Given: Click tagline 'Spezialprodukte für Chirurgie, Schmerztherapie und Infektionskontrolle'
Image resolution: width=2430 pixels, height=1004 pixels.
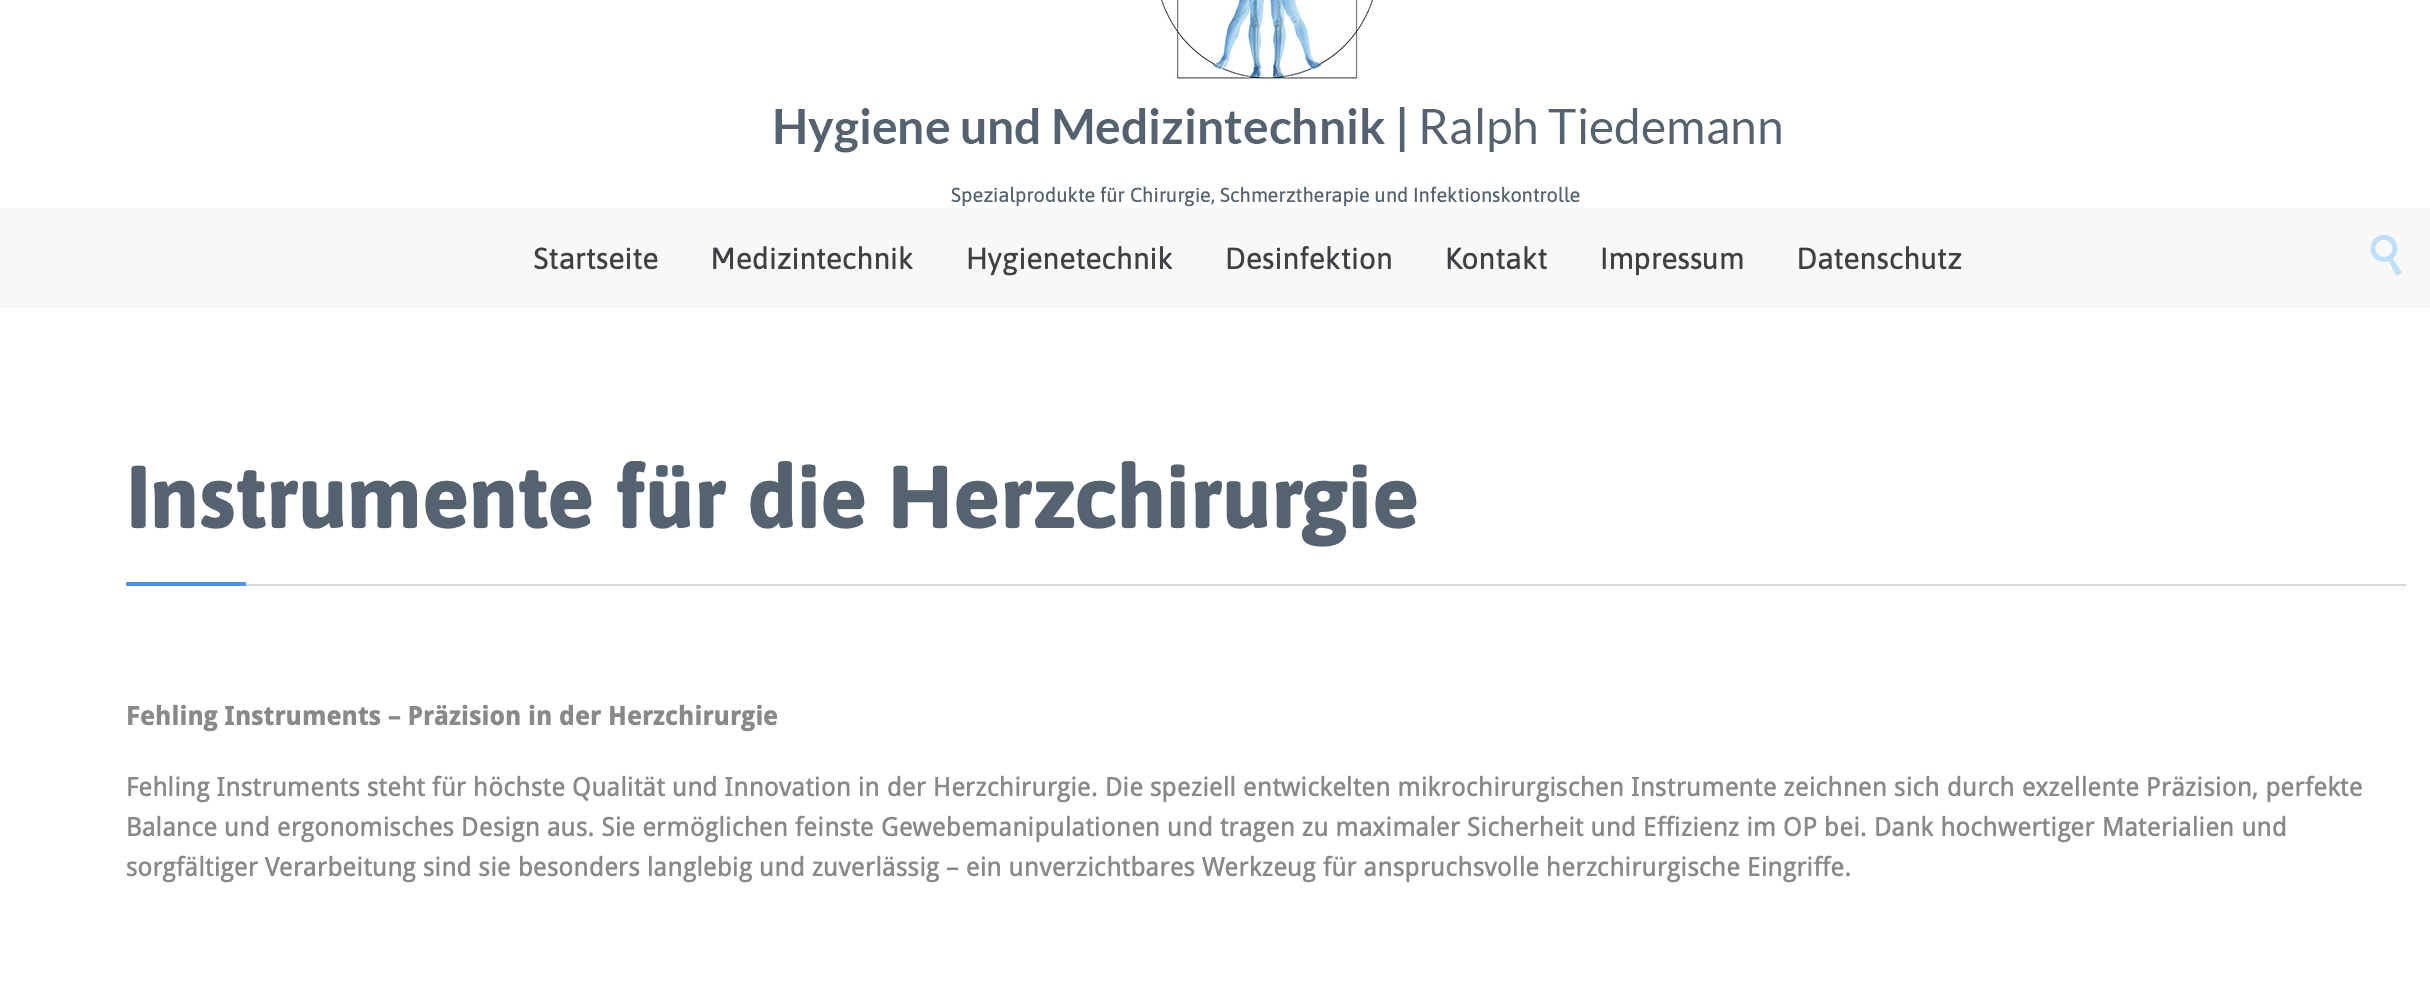Looking at the screenshot, I should (1265, 195).
